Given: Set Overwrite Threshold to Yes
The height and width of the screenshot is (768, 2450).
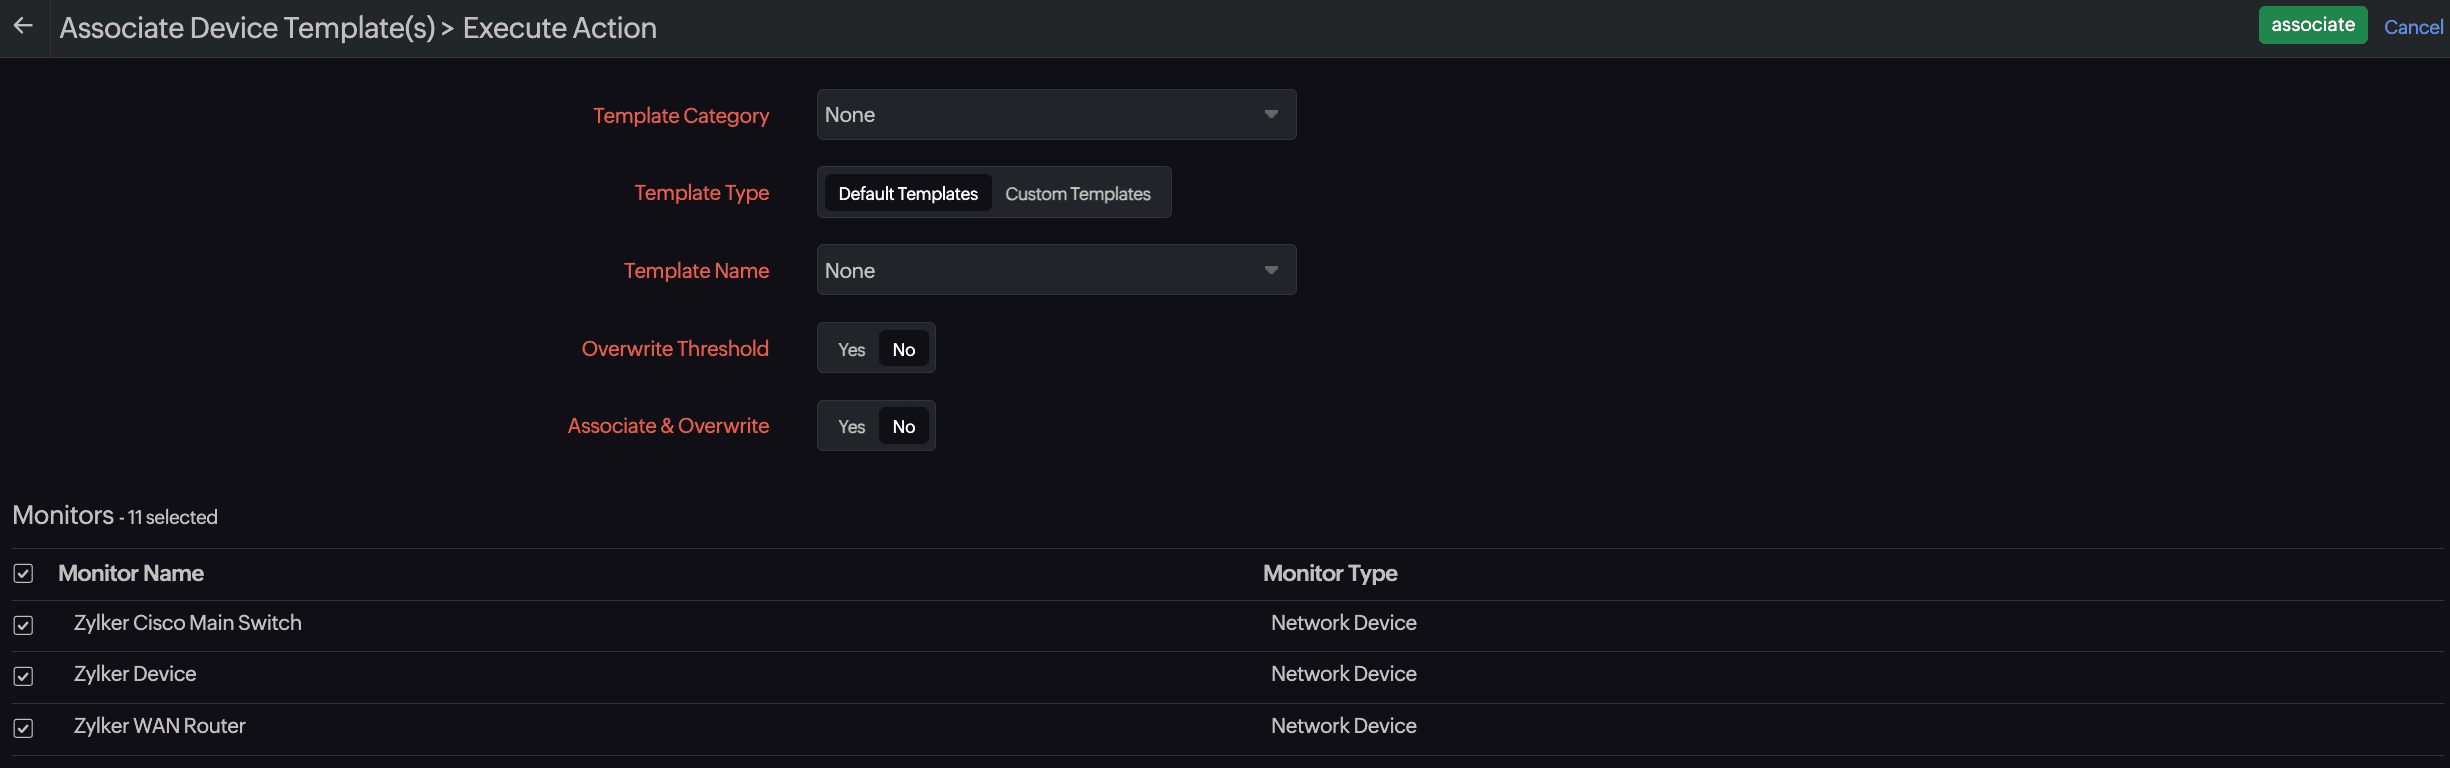Looking at the screenshot, I should coord(851,349).
